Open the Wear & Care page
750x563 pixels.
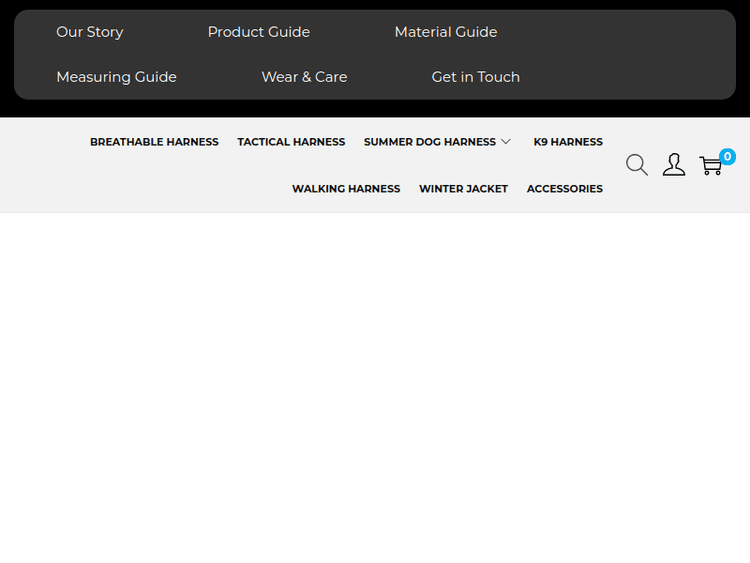pyautogui.click(x=304, y=77)
